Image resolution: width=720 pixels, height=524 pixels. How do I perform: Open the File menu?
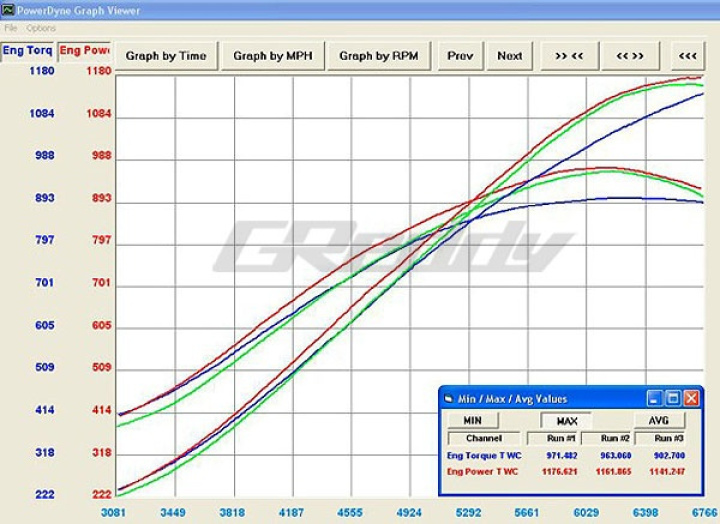click(x=11, y=28)
